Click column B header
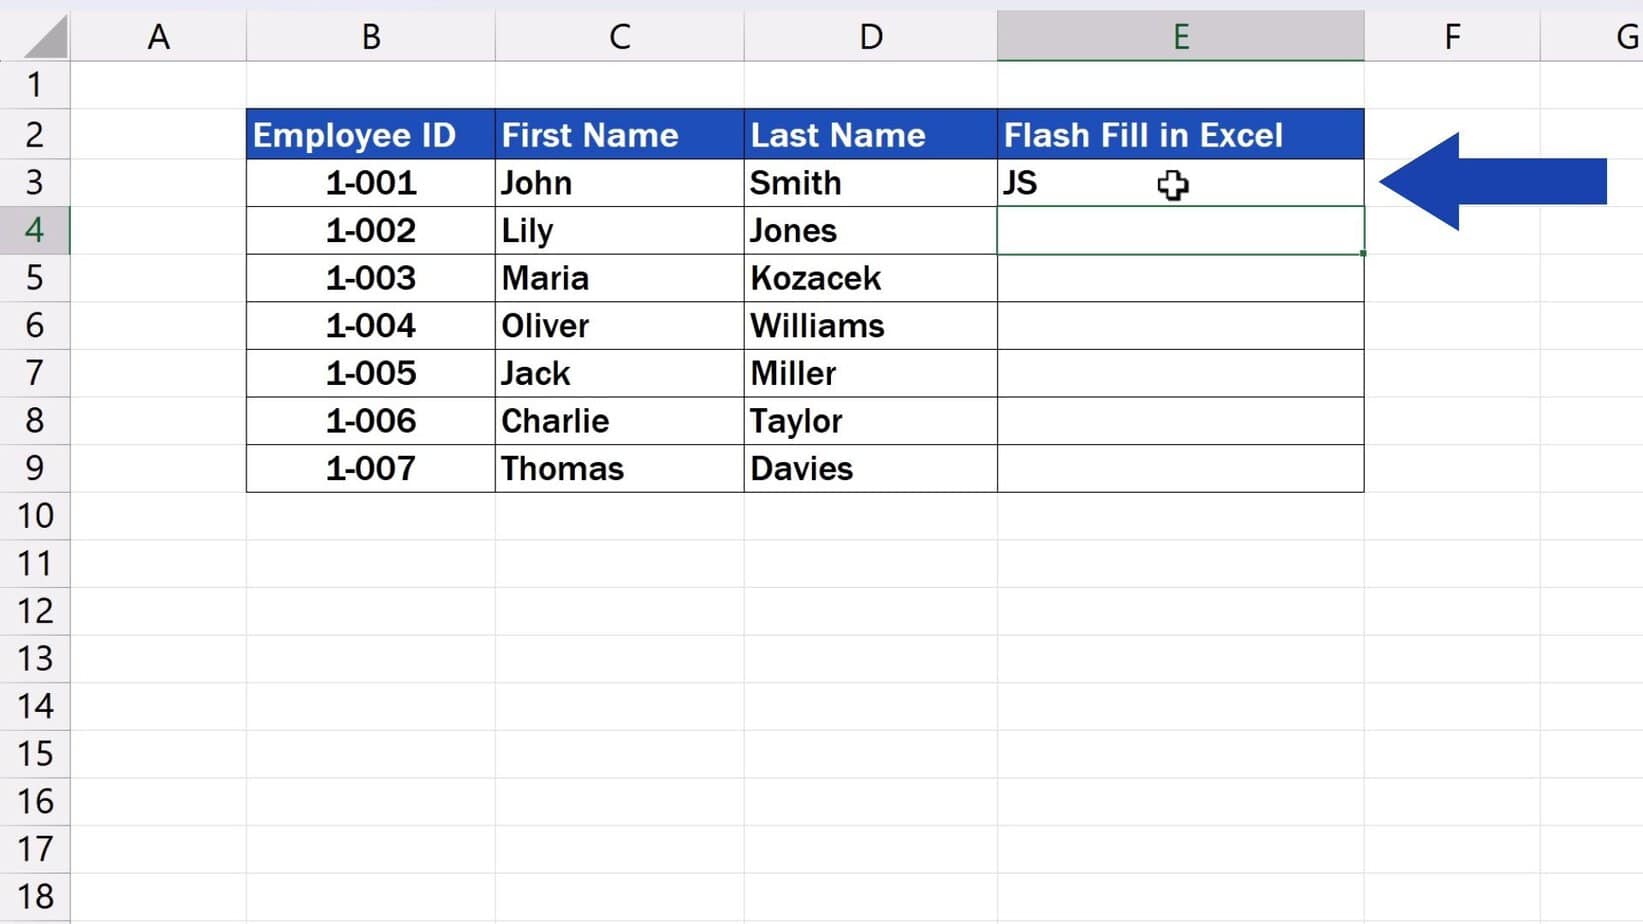 click(x=371, y=36)
